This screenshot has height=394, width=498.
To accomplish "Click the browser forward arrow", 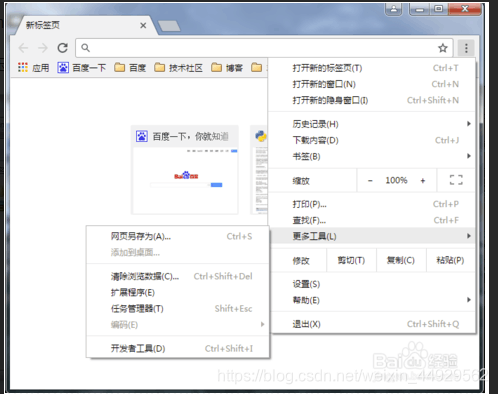I will click(x=43, y=48).
